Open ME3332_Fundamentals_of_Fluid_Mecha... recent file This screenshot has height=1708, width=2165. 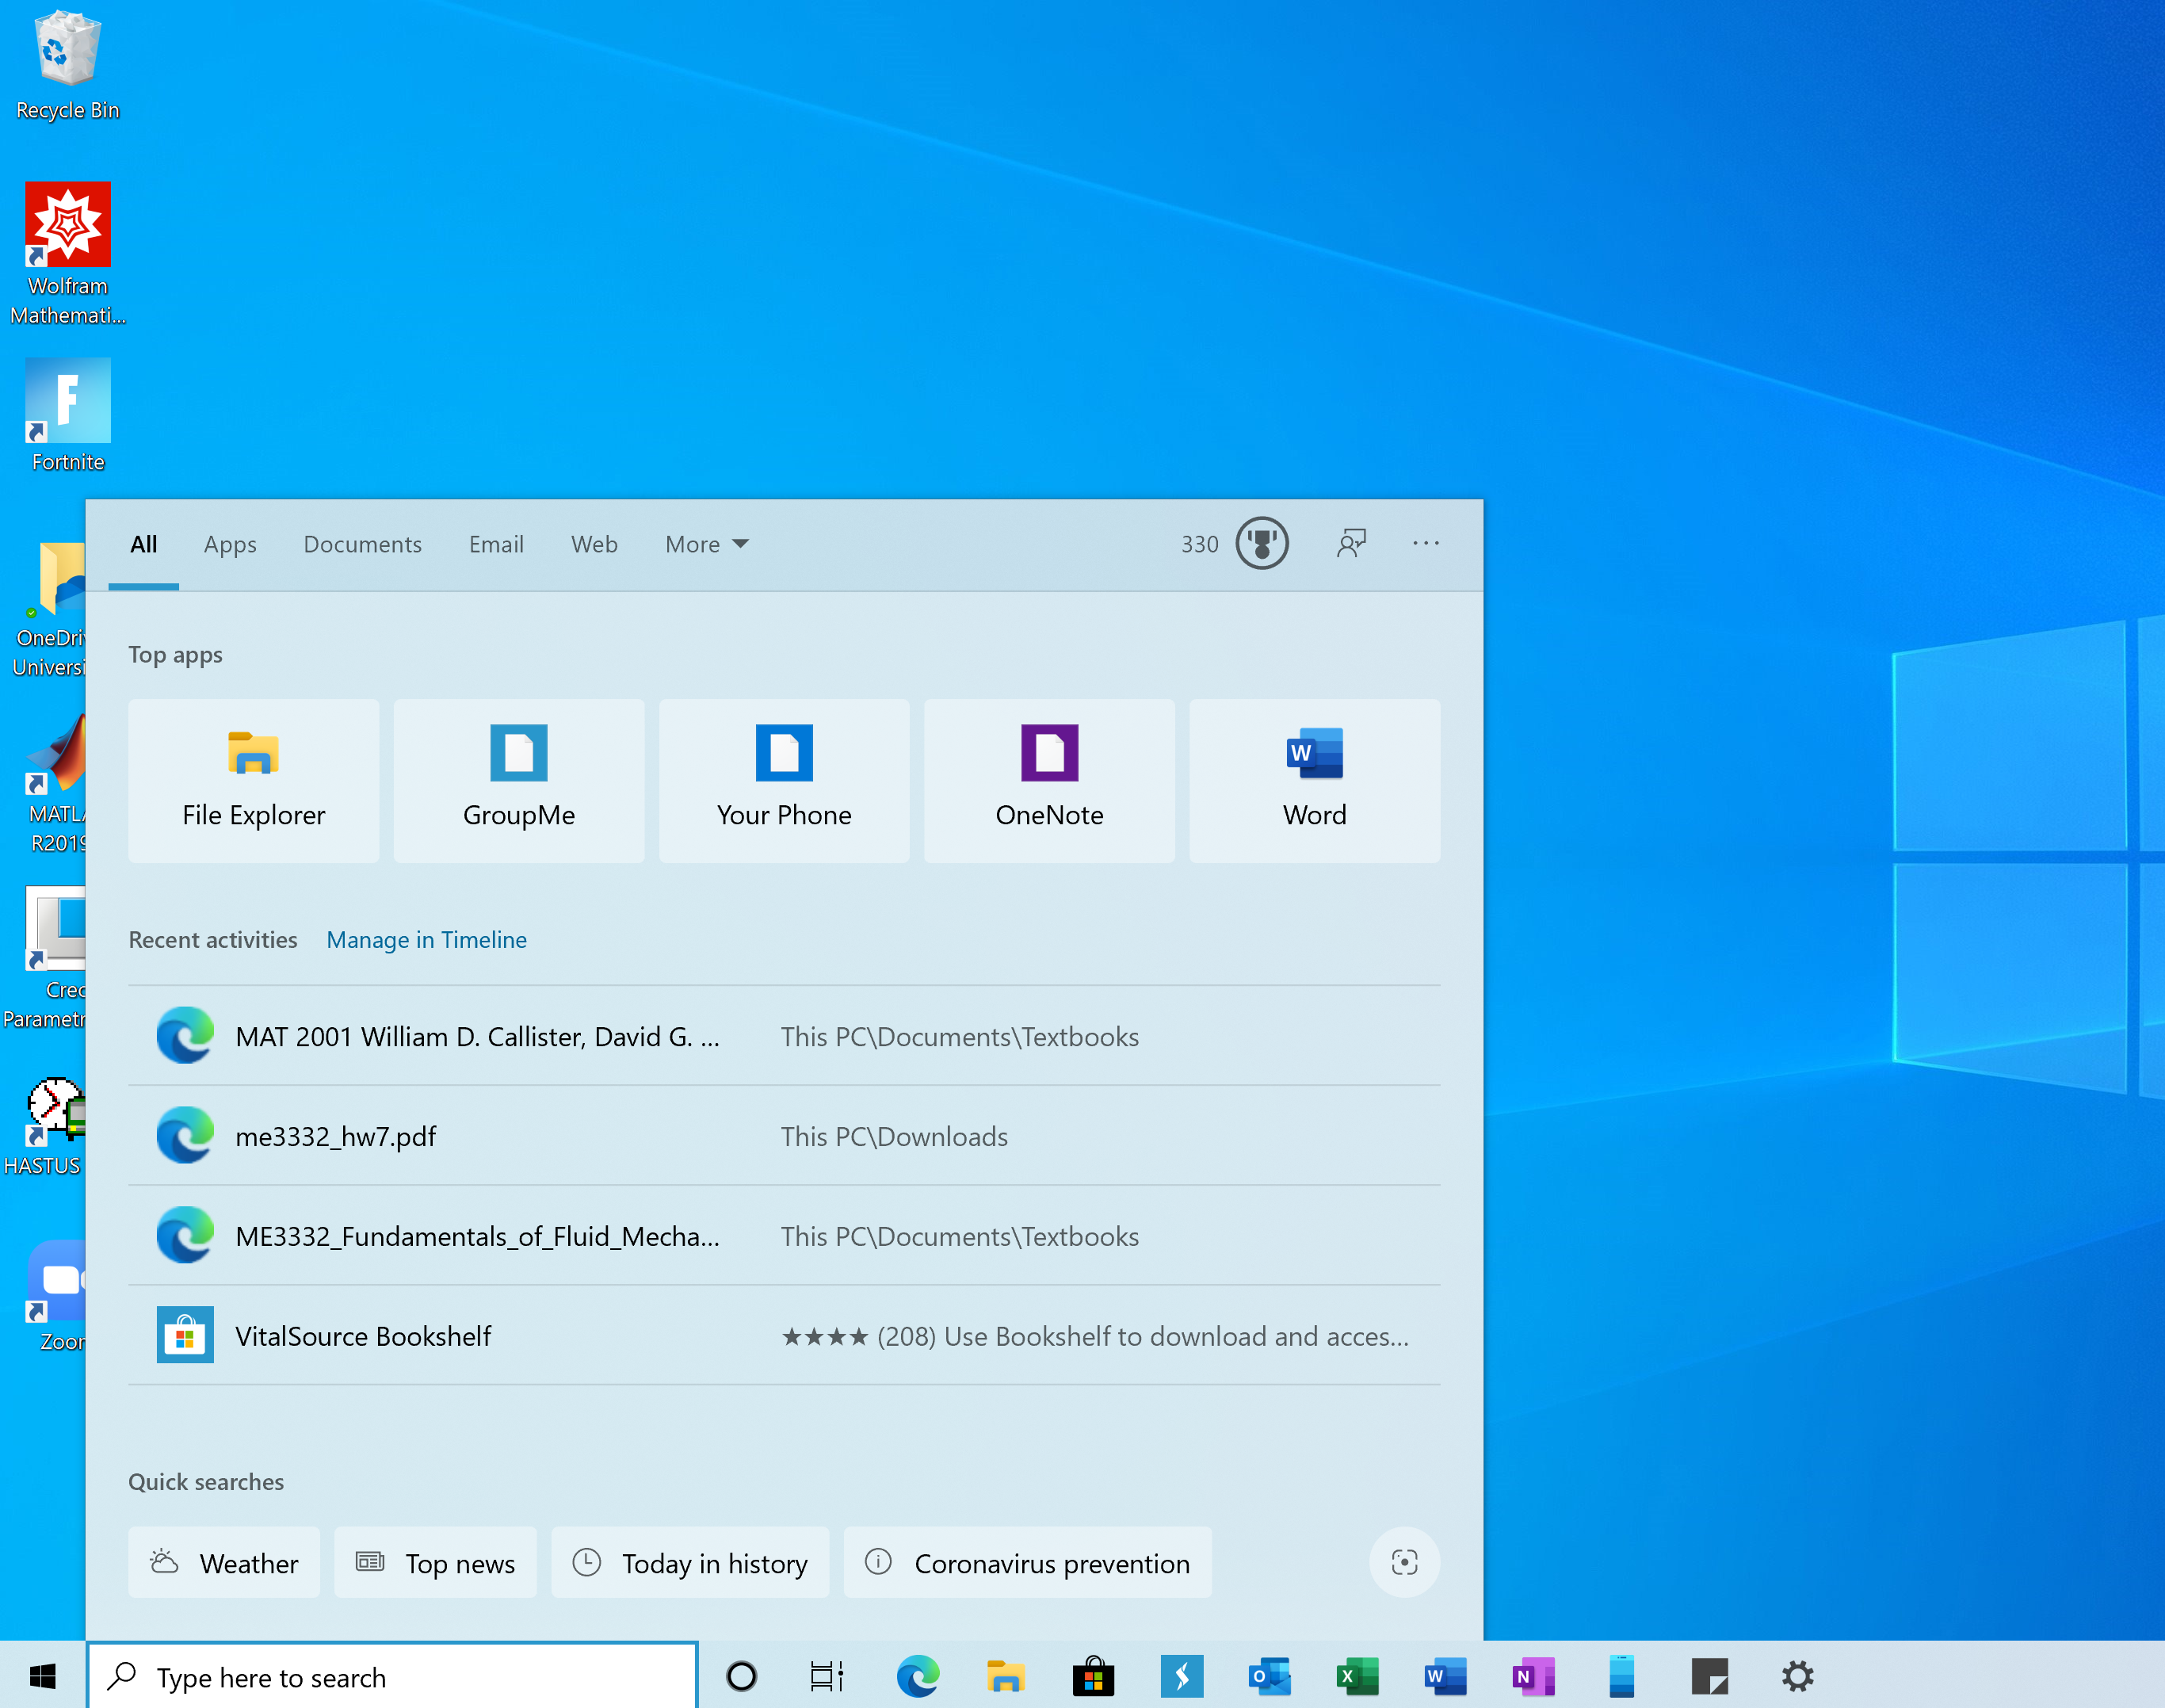(x=784, y=1236)
